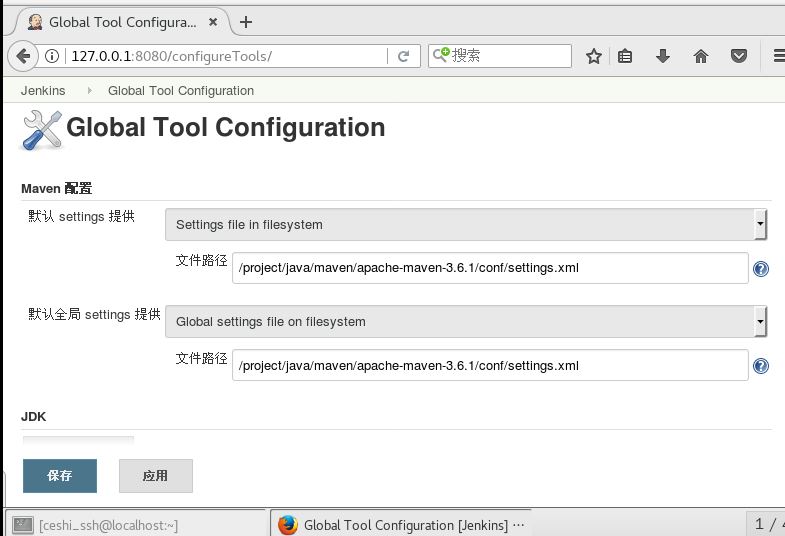Click the bookmark star icon
785x536 pixels.
click(593, 56)
